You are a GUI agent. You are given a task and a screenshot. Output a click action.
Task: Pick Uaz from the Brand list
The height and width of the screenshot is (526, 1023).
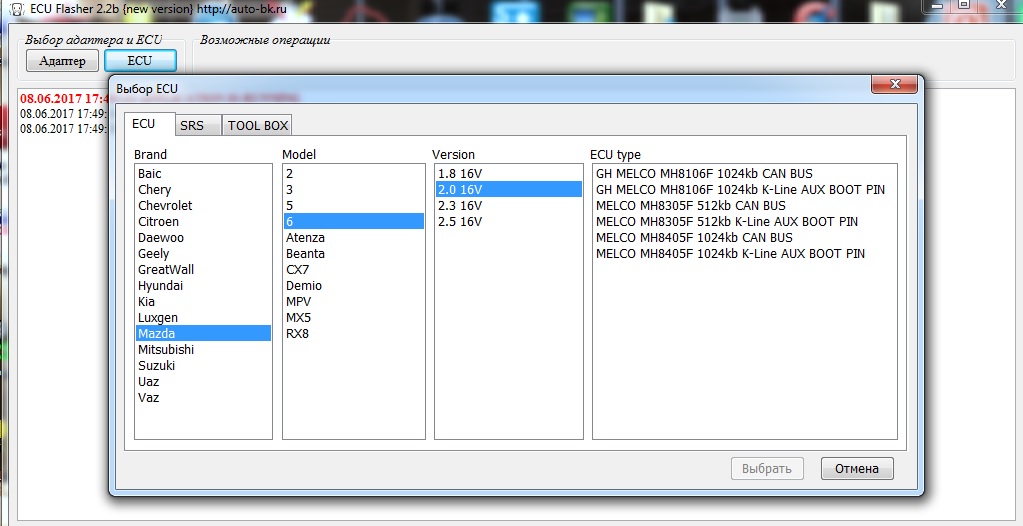pos(202,382)
